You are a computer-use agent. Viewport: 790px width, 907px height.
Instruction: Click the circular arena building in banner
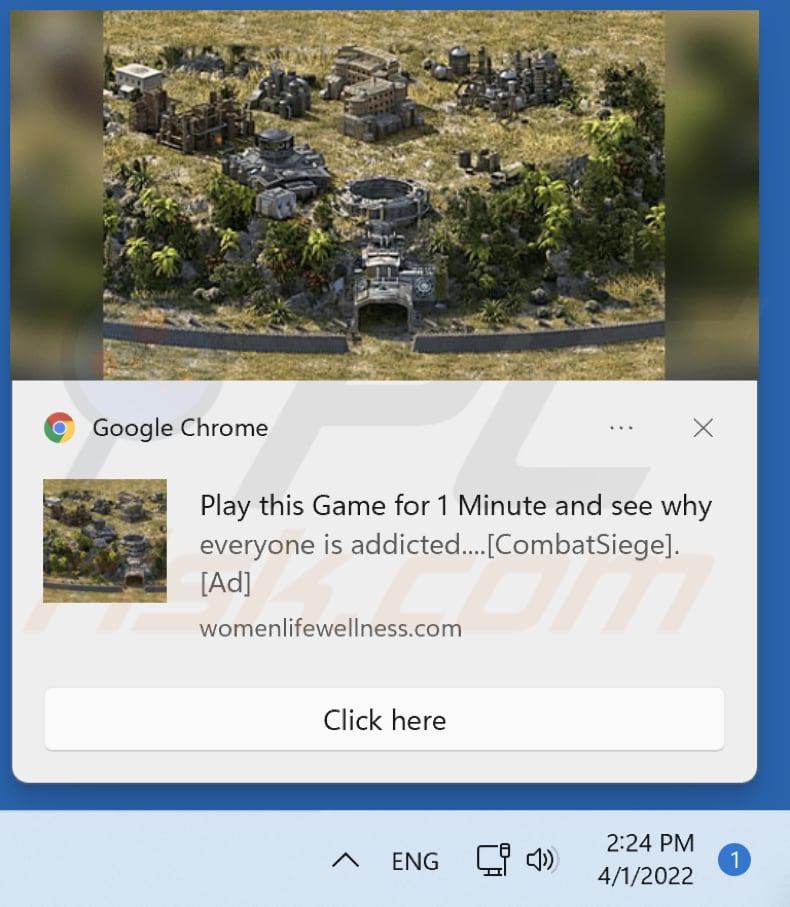tap(383, 200)
